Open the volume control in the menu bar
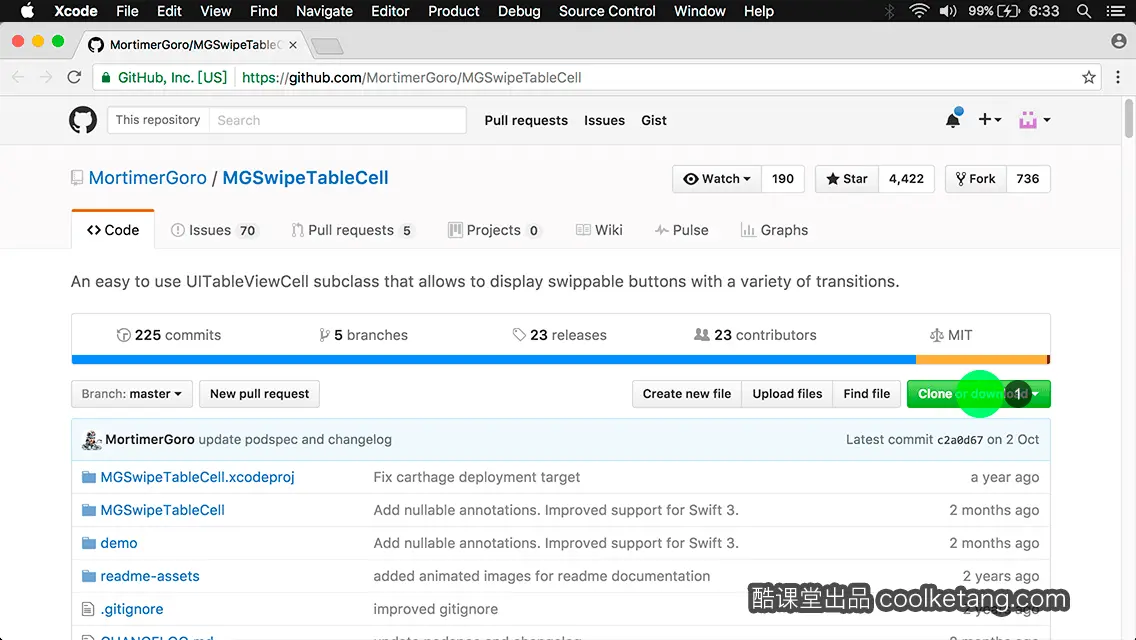The image size is (1136, 640). 948,11
